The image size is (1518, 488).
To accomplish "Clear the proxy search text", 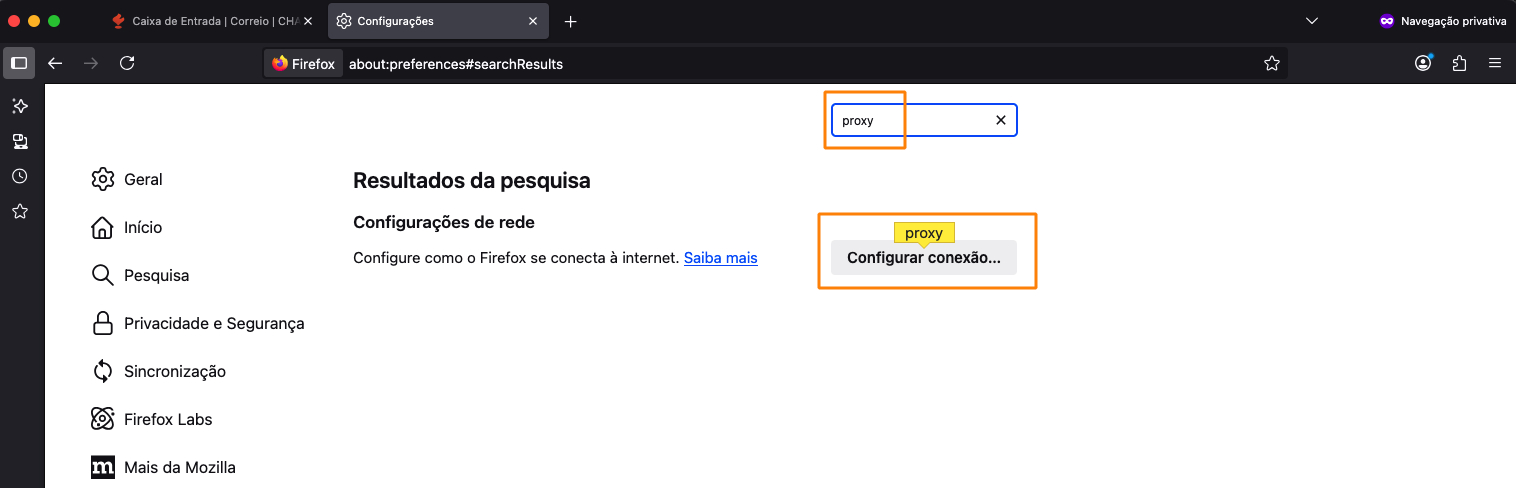I will point(1000,120).
